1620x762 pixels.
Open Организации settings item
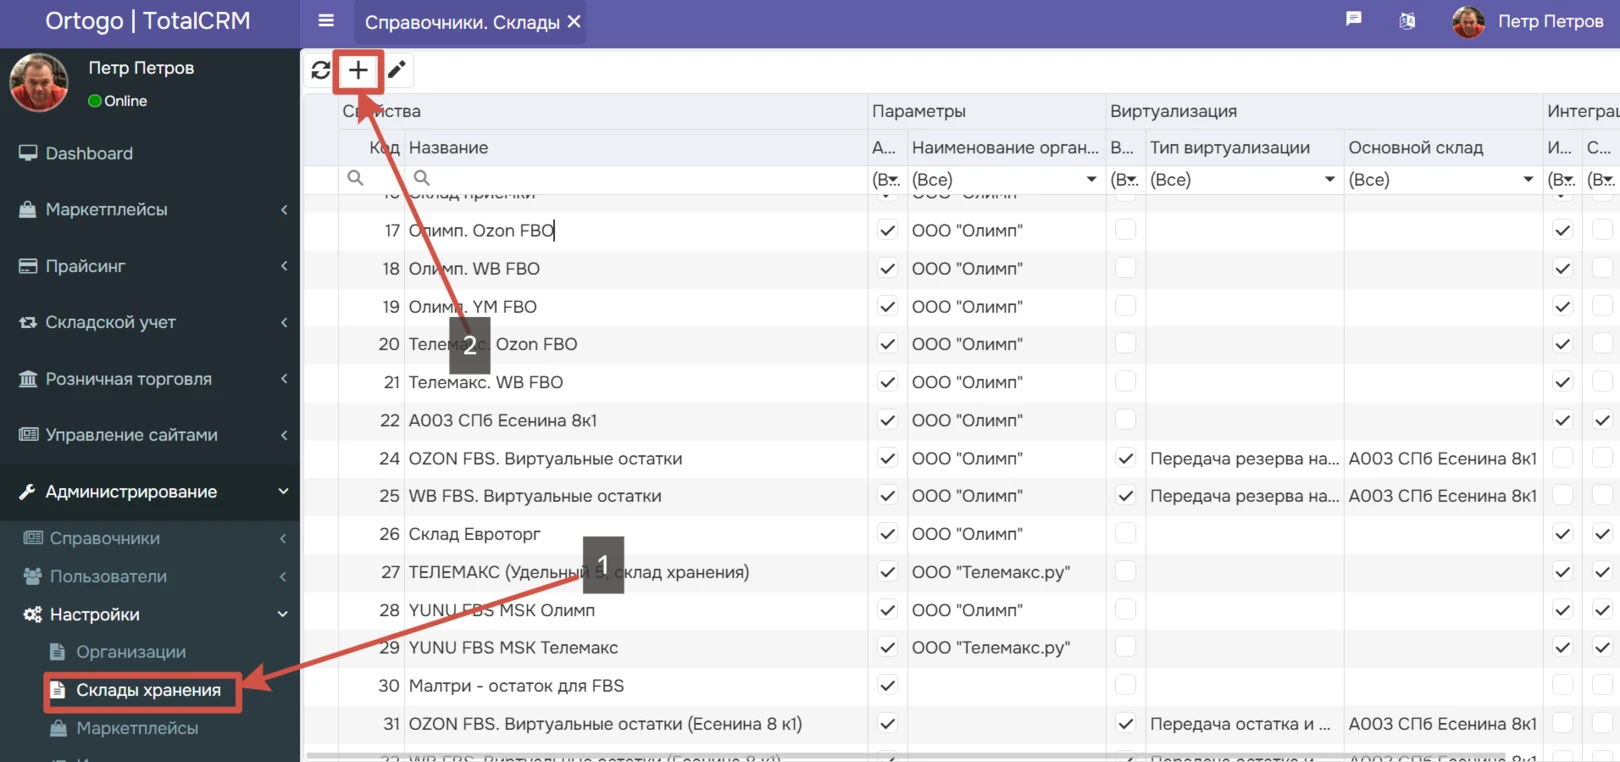tap(131, 652)
